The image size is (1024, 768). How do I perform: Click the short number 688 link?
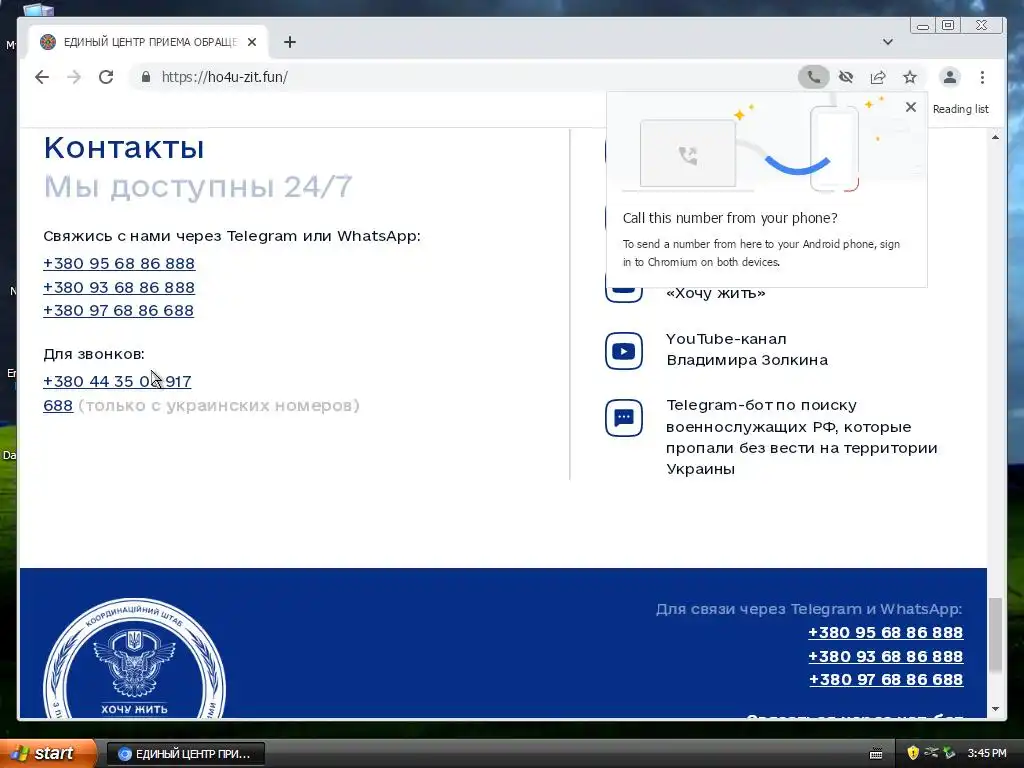click(58, 406)
